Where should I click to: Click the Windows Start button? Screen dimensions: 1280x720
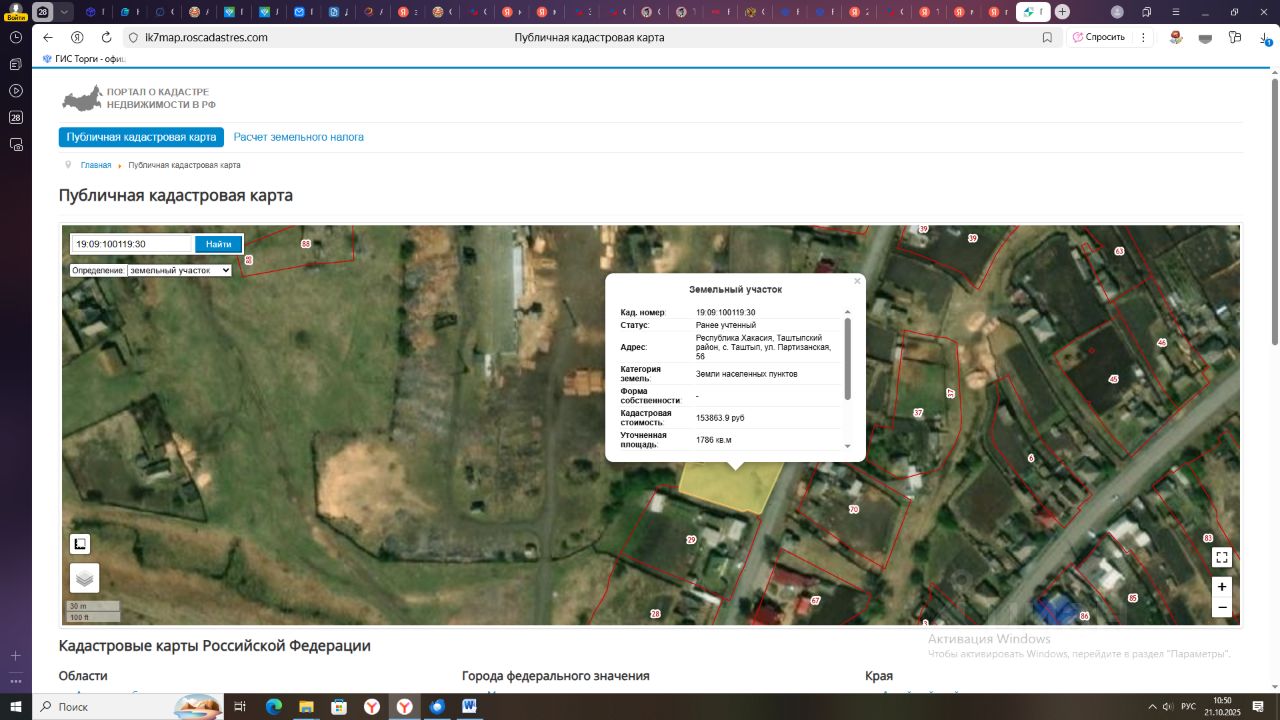pos(16,706)
